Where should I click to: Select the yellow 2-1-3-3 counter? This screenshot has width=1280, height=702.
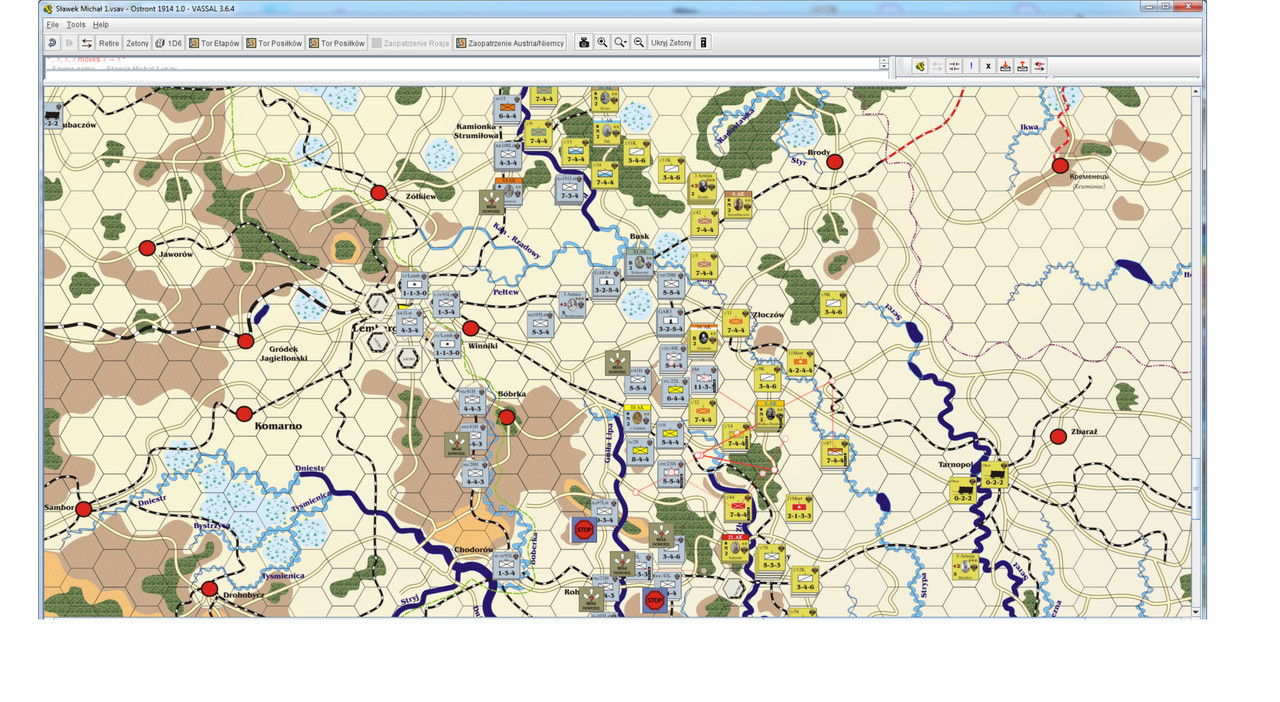[798, 508]
